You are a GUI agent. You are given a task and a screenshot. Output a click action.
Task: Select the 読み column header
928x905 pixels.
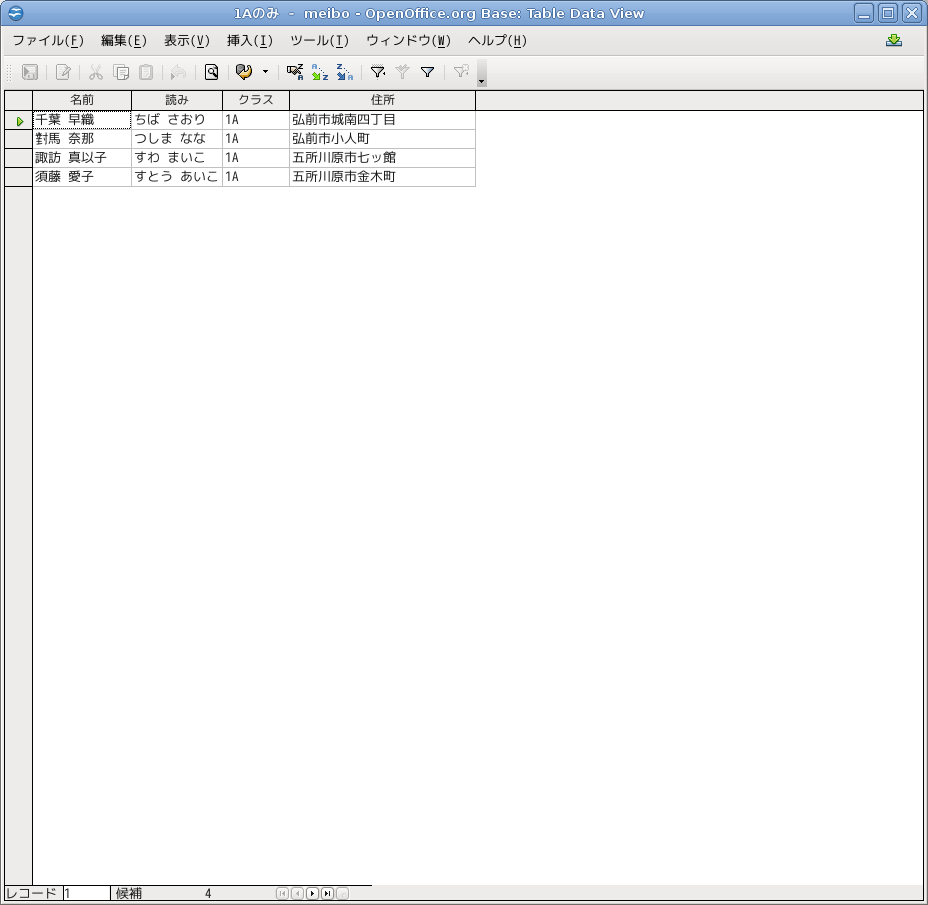click(177, 100)
